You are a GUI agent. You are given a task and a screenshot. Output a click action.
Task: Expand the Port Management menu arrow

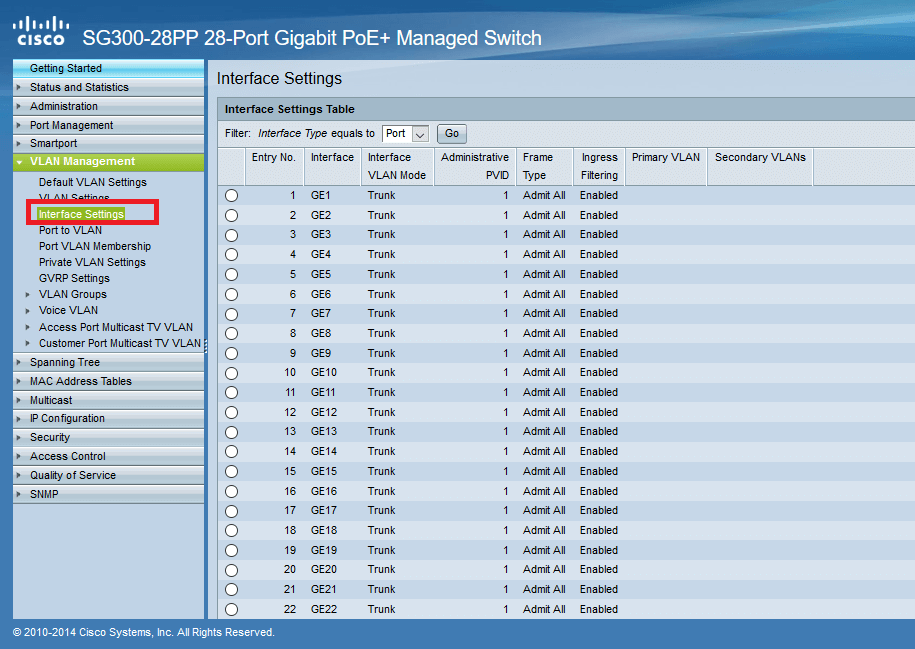click(x=19, y=125)
